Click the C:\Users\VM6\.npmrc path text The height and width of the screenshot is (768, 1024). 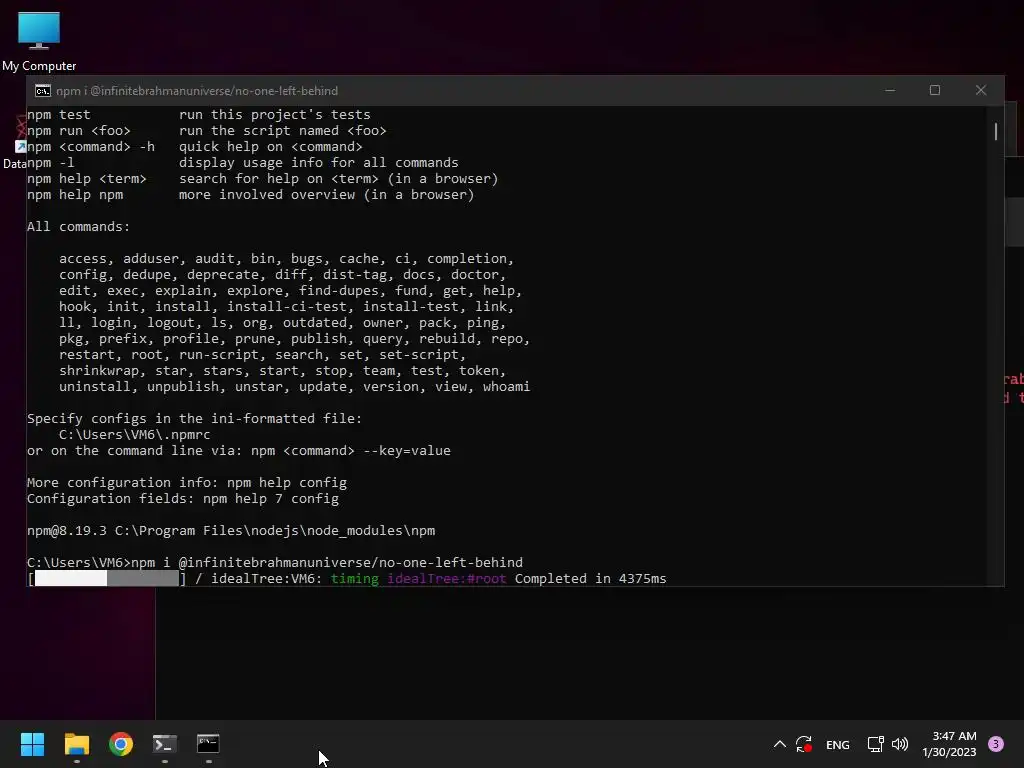(x=135, y=434)
